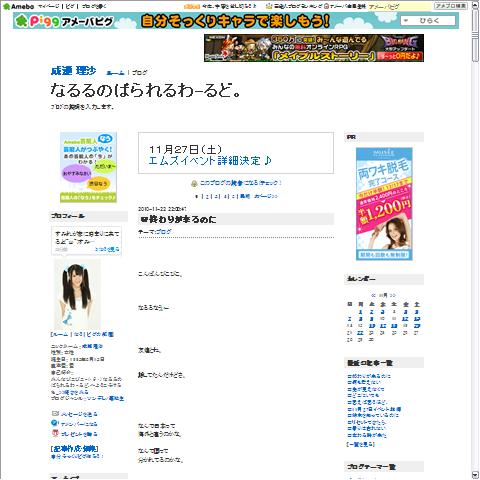Go to next month with >> in calendar
480x480 pixels.
click(x=393, y=295)
